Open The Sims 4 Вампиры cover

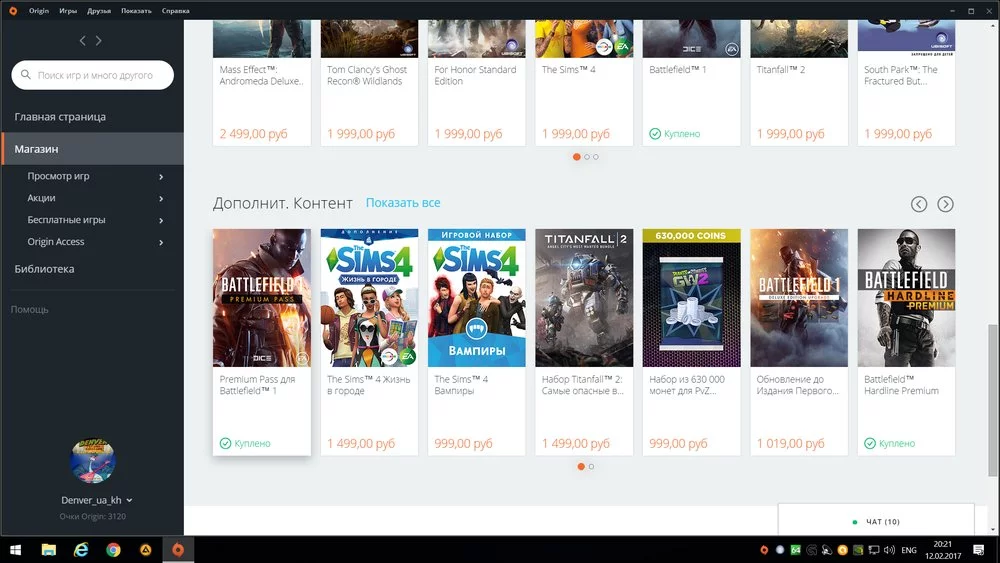tap(476, 298)
